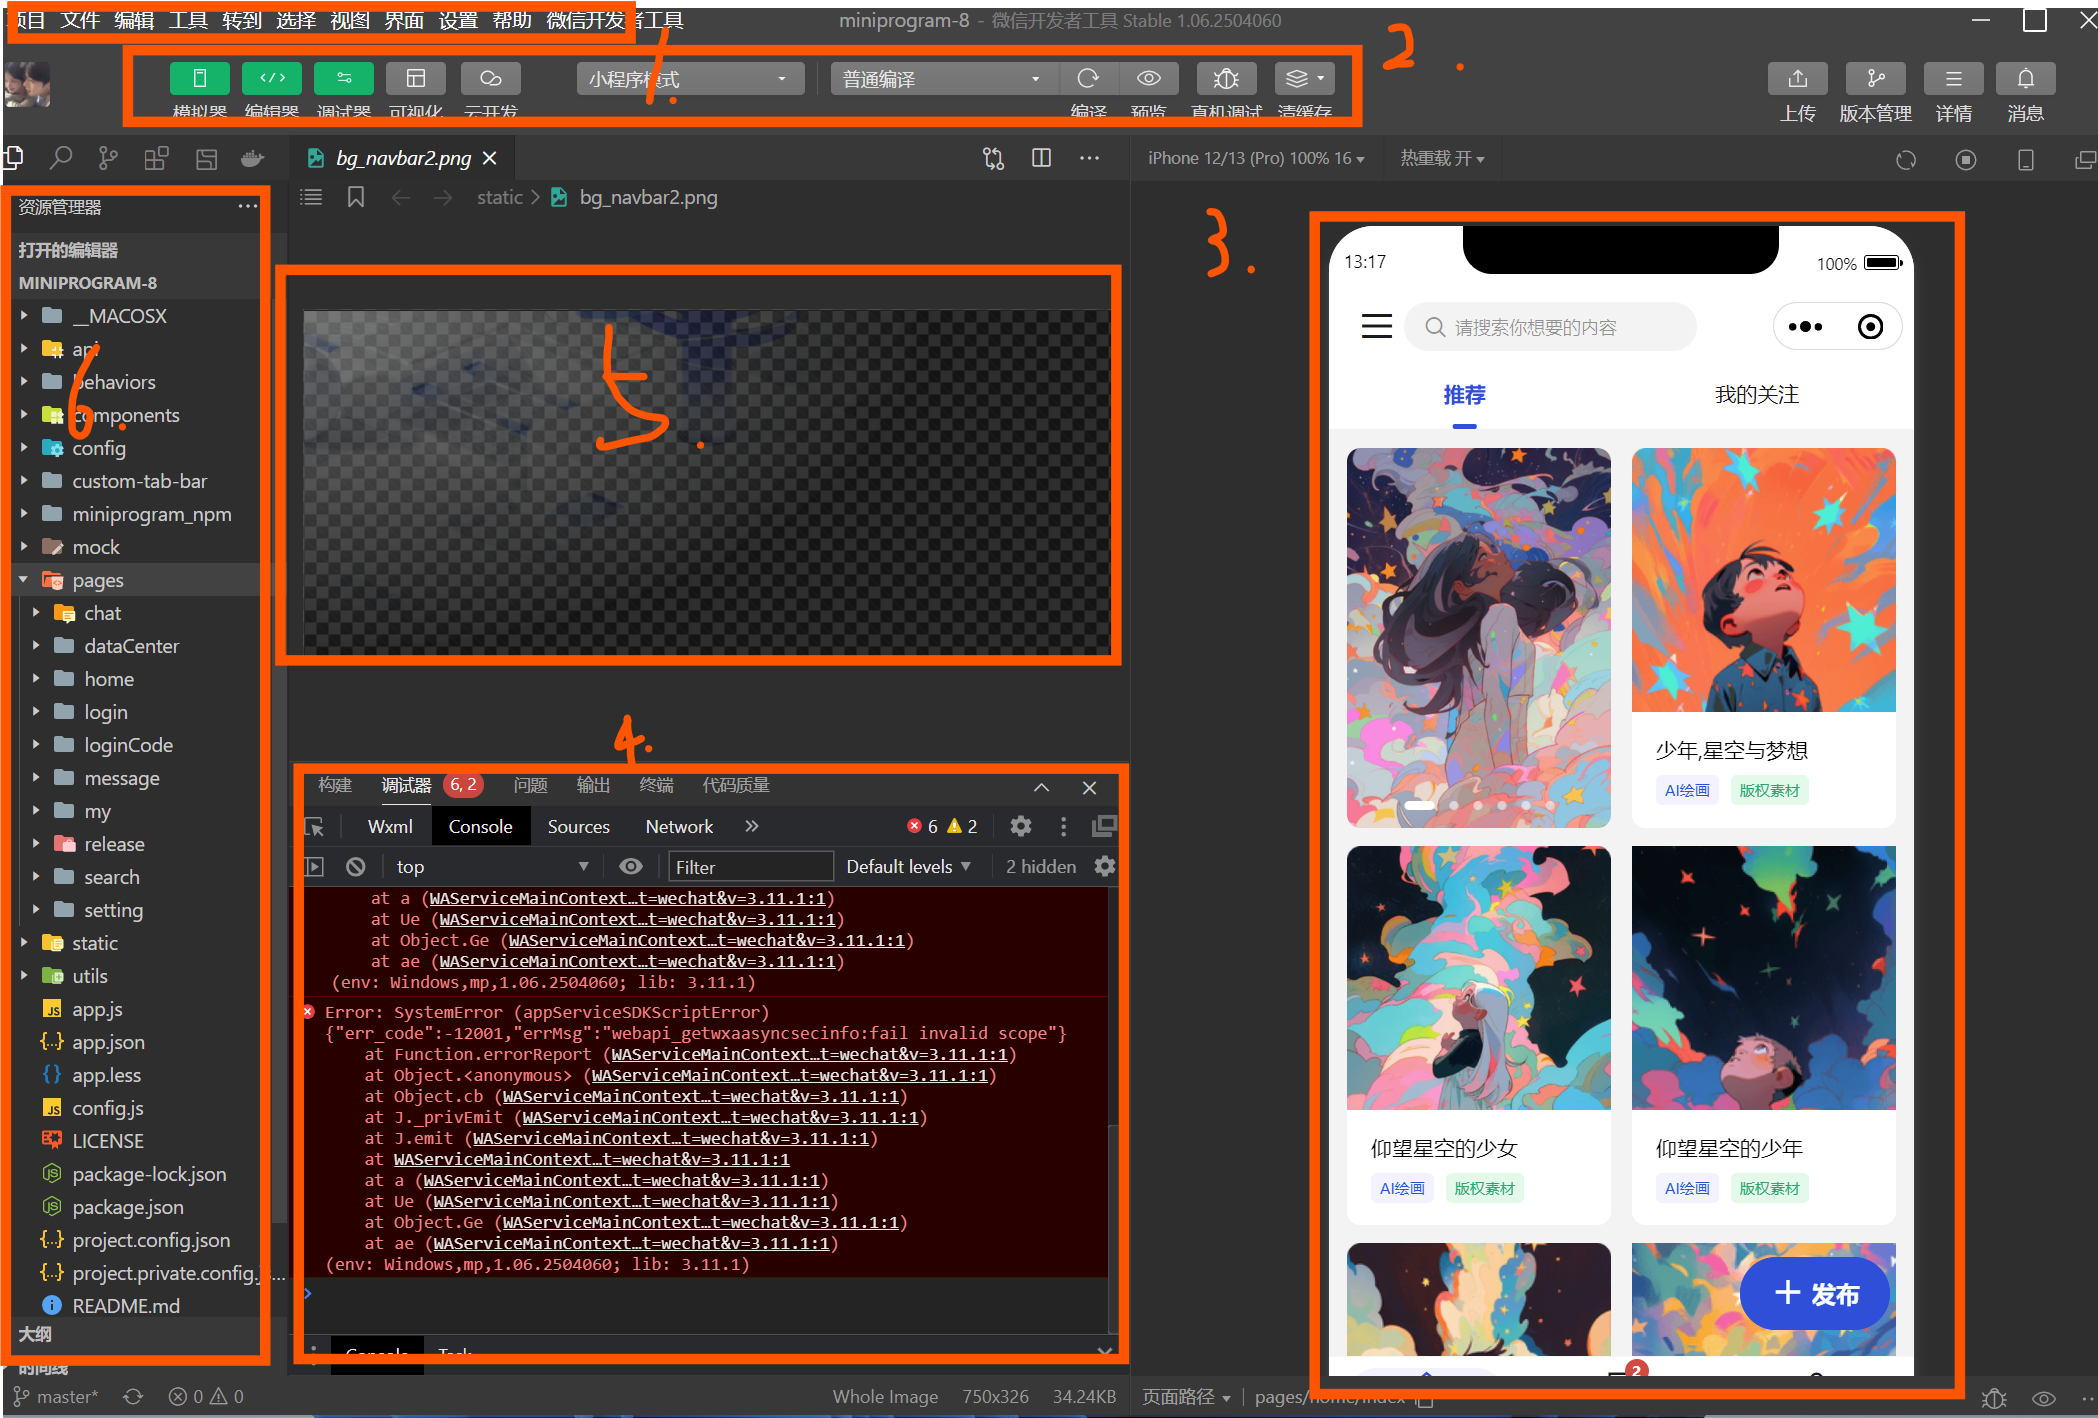Switch to the Network tab in debugger
Screen dimensions: 2098x1418
[x=679, y=826]
